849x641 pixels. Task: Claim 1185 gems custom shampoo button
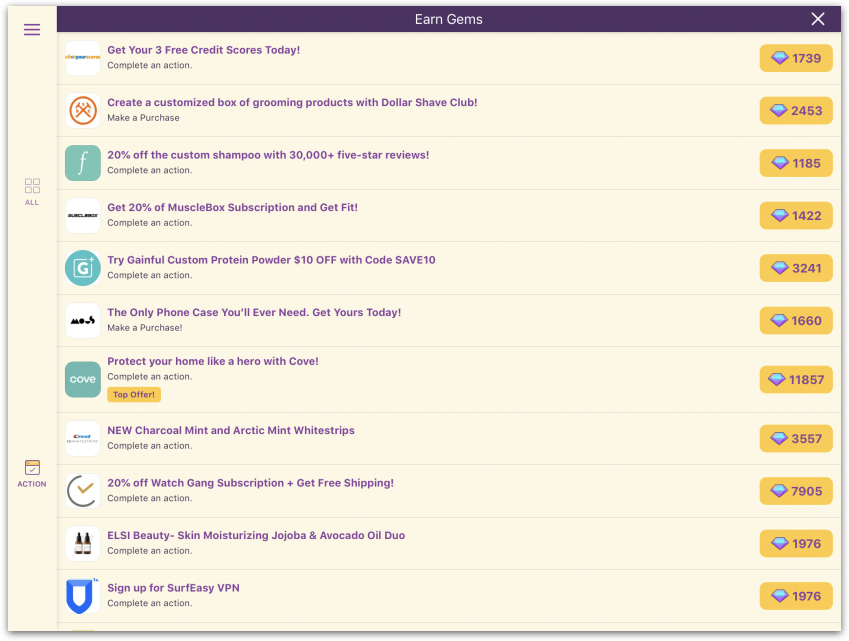coord(796,163)
